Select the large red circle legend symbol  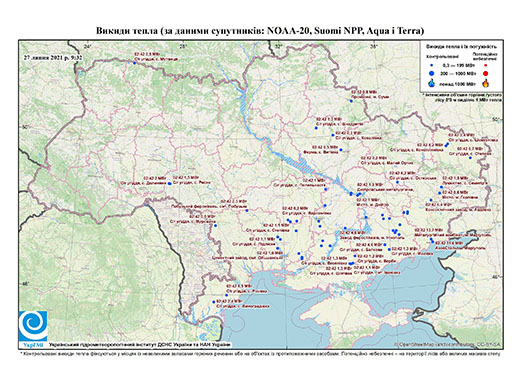pyautogui.click(x=486, y=73)
